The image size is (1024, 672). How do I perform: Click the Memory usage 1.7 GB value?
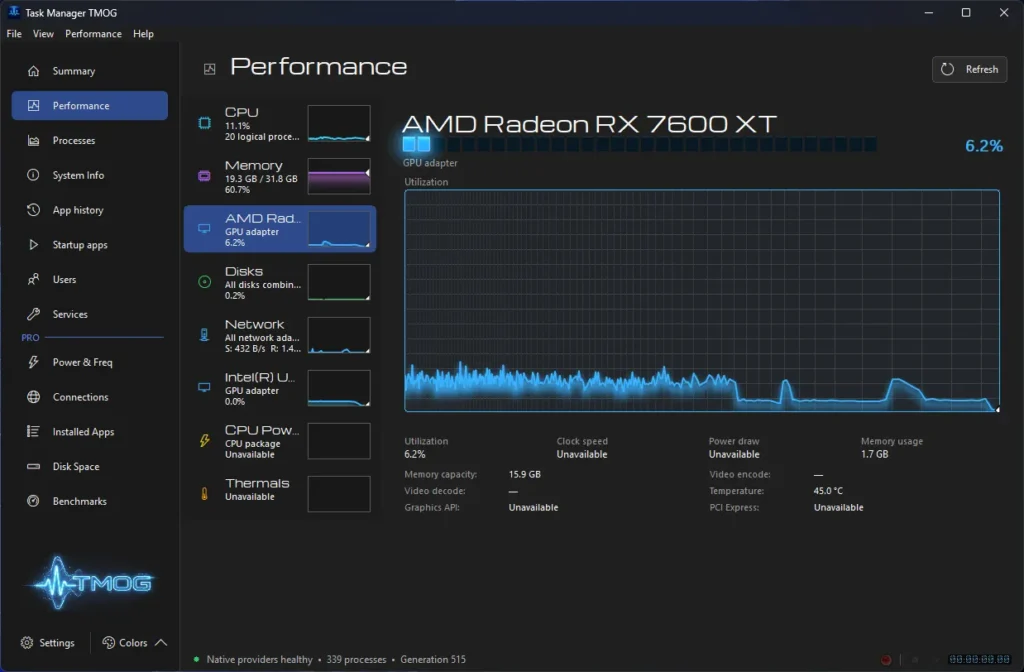point(874,454)
